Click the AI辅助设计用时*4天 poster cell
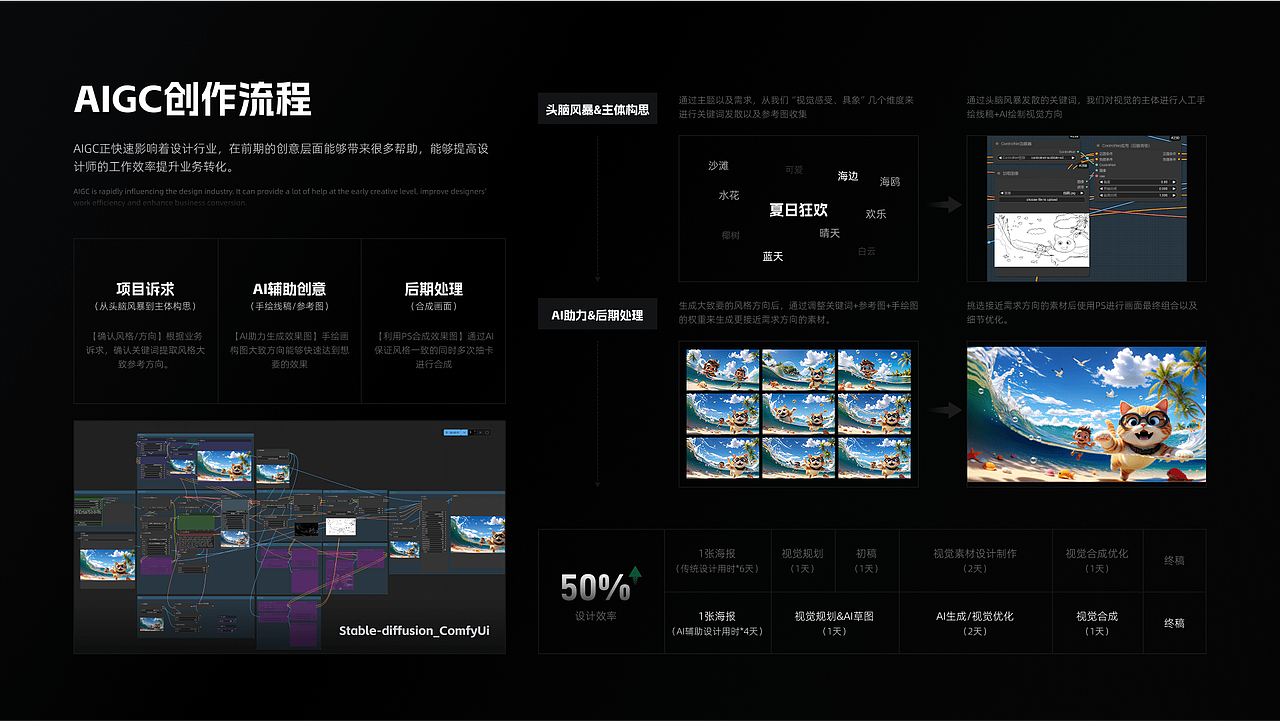This screenshot has width=1280, height=721. click(718, 624)
